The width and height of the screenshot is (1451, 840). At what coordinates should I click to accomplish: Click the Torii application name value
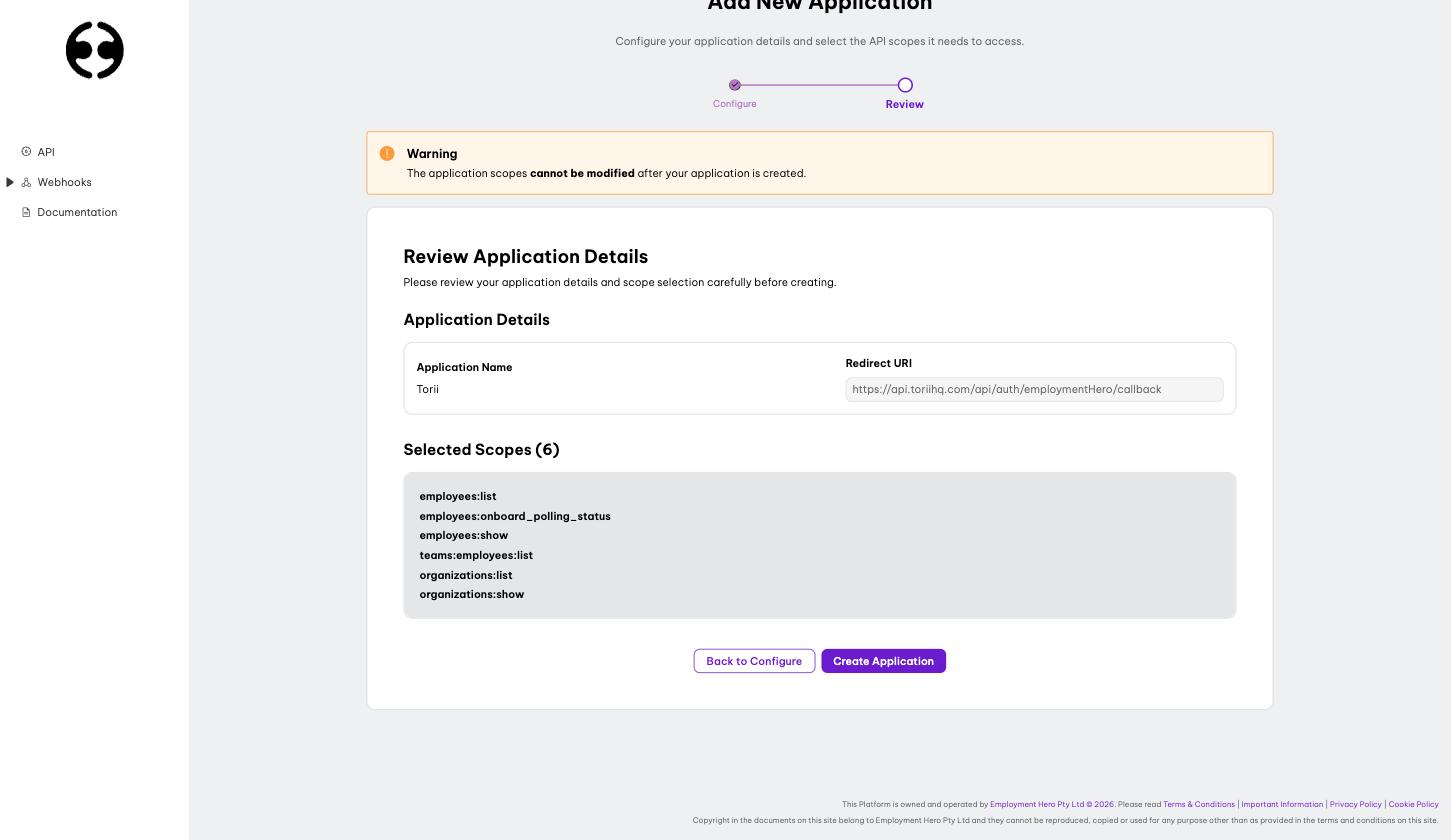(x=428, y=389)
